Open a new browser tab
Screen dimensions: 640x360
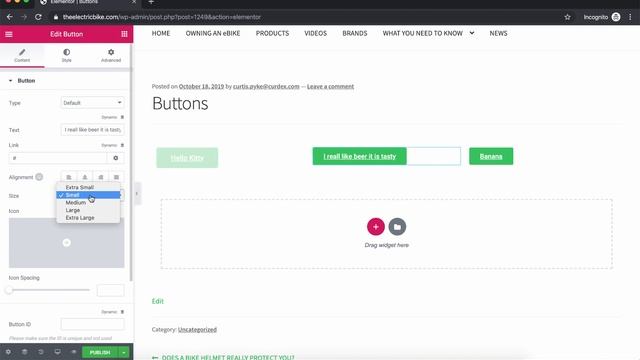tap(151, 2)
